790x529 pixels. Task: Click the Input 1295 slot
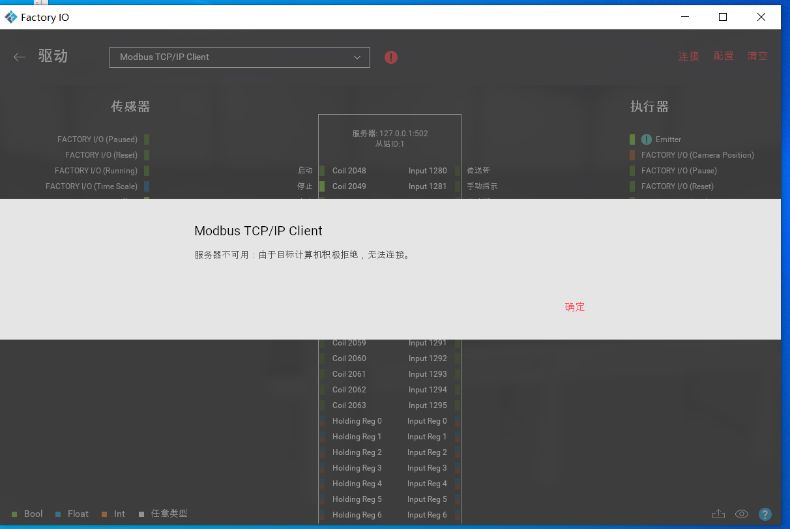coord(427,405)
